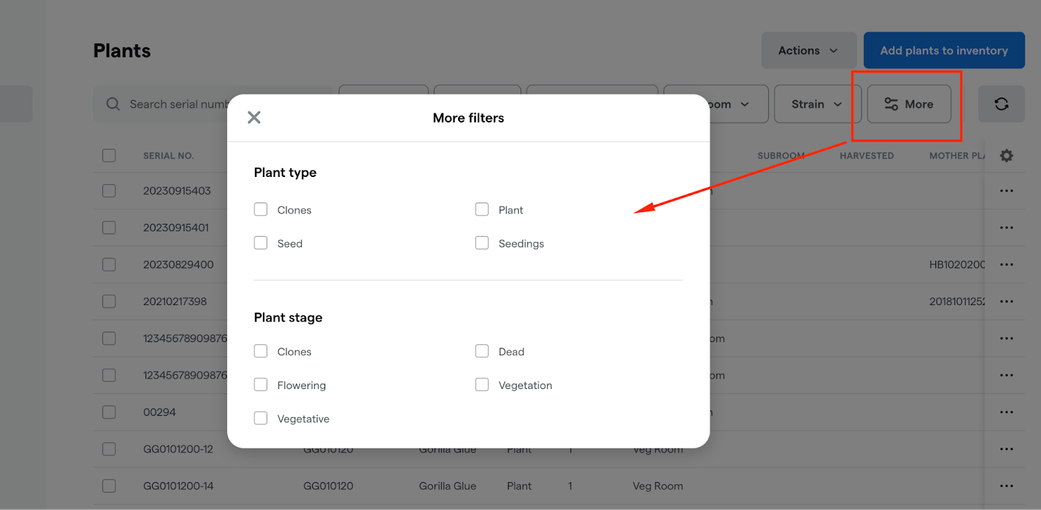Select the row checkbox for 20230829400
The height and width of the screenshot is (510, 1041).
tap(109, 264)
